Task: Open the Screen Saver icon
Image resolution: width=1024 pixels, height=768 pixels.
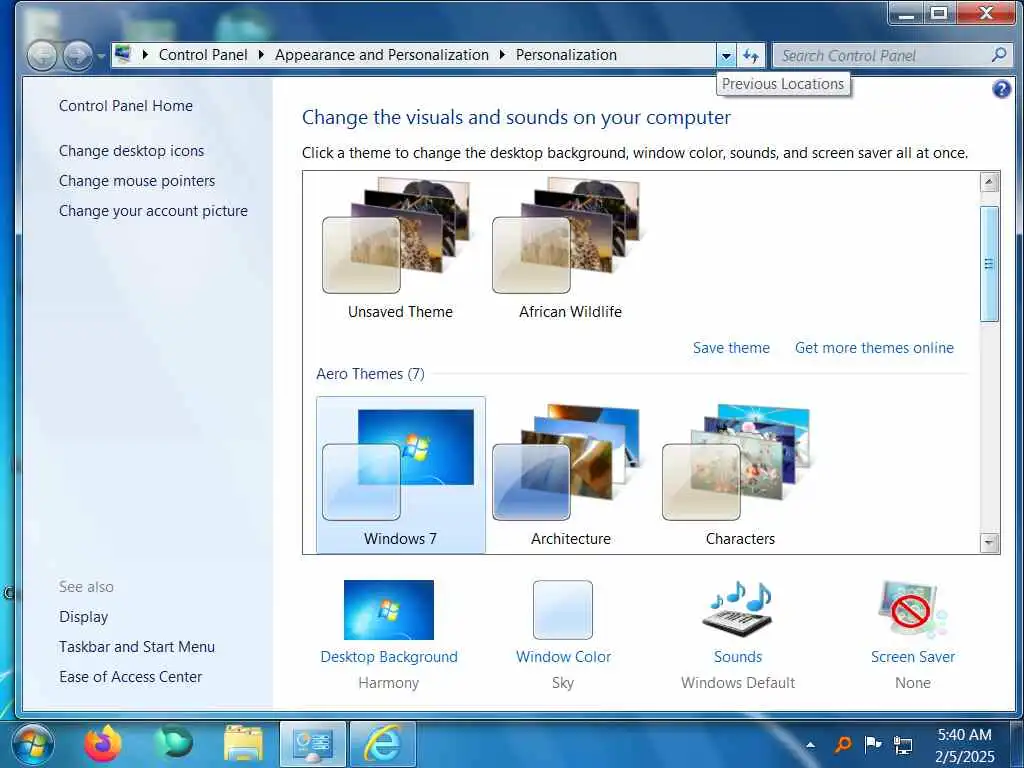Action: tap(912, 609)
